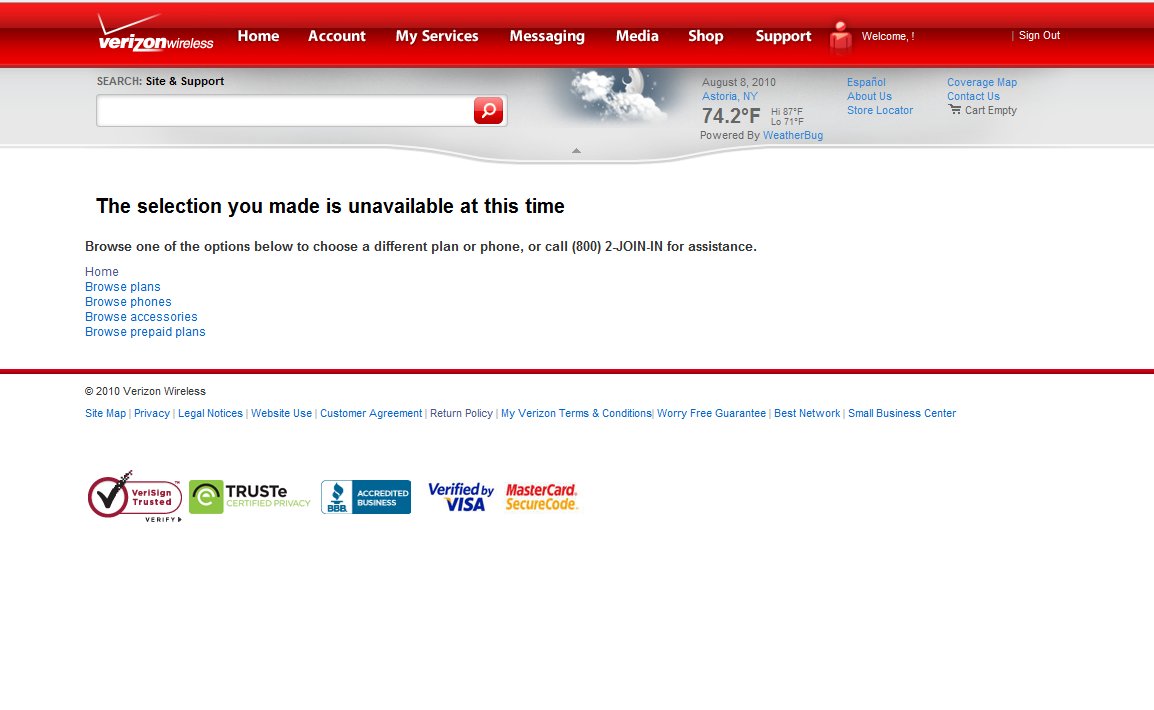Open the Support menu

click(783, 36)
